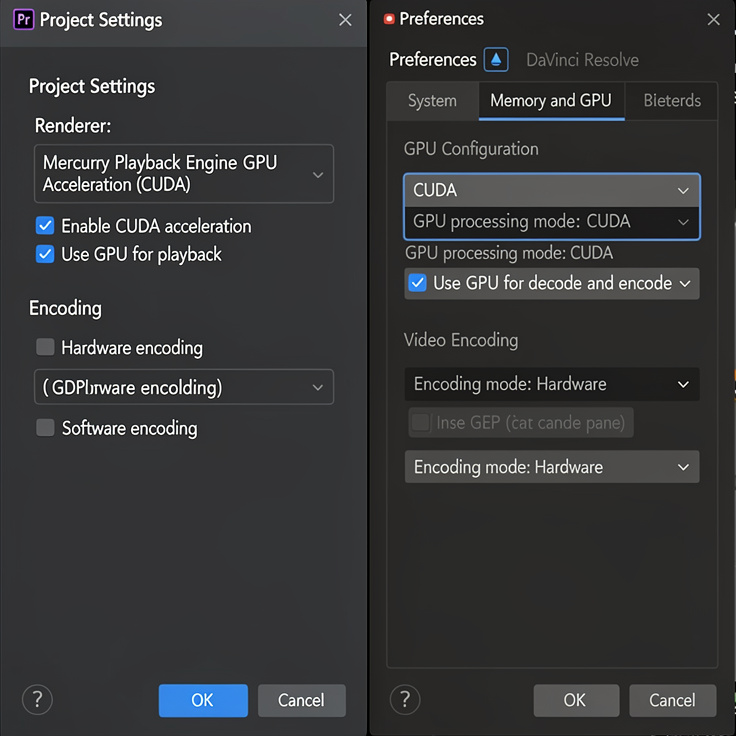Click the Premiere Pro icon in title bar

click(x=23, y=19)
